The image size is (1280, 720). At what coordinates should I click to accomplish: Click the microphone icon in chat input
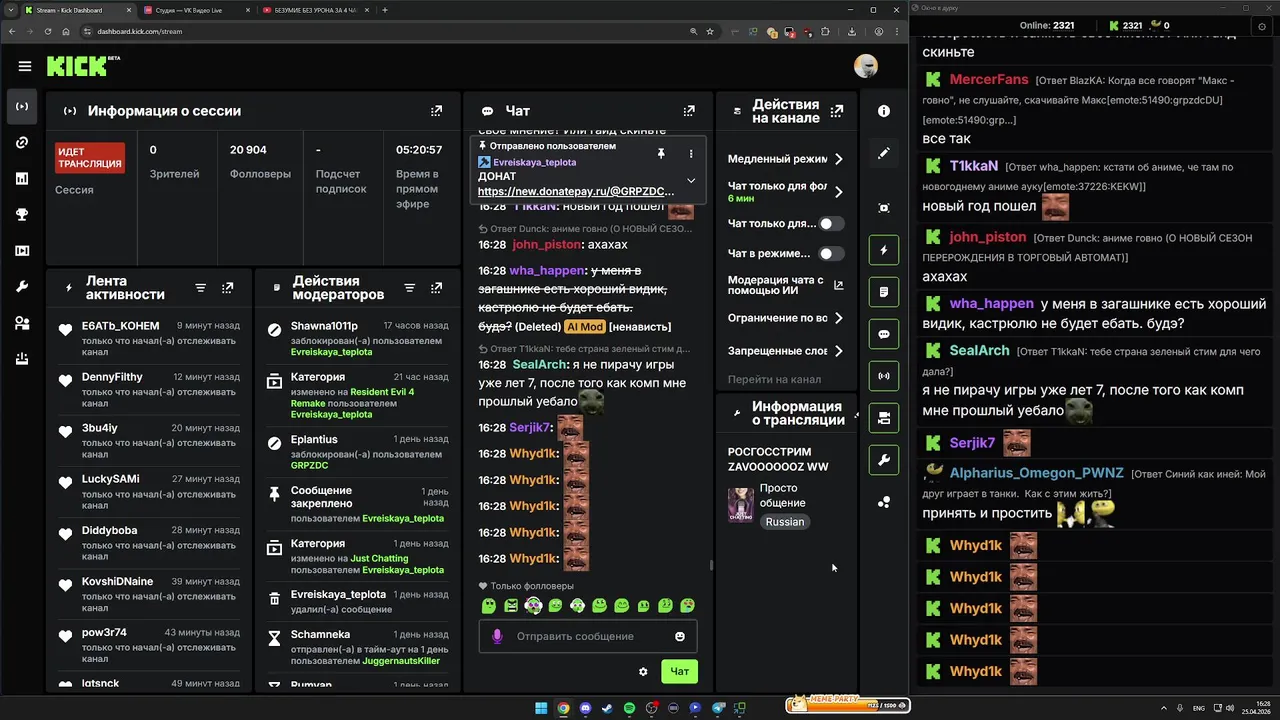(x=497, y=636)
